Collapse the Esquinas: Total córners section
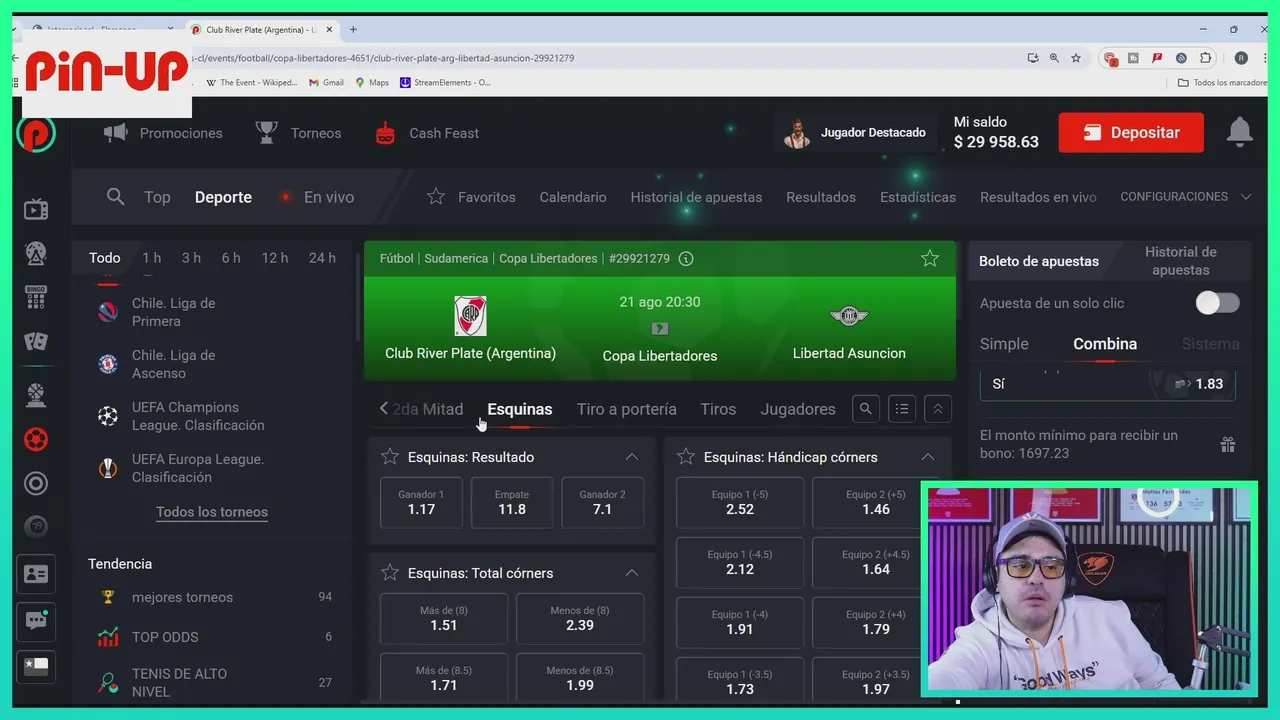Image resolution: width=1280 pixels, height=720 pixels. 632,573
